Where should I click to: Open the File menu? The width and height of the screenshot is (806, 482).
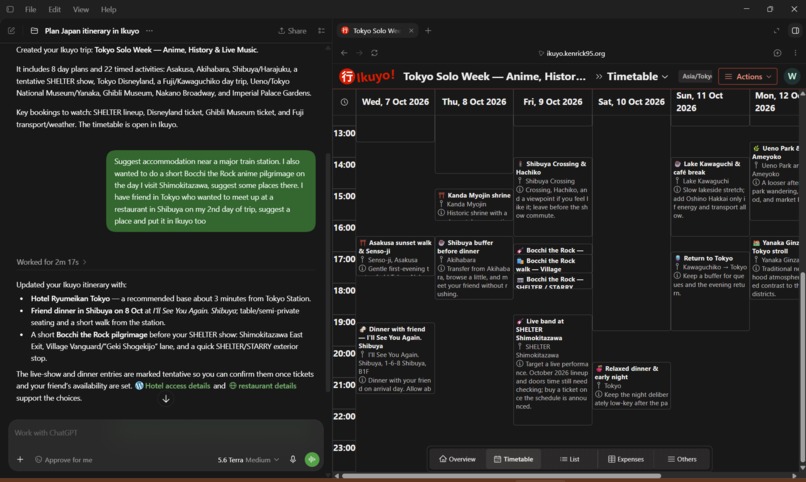31,9
